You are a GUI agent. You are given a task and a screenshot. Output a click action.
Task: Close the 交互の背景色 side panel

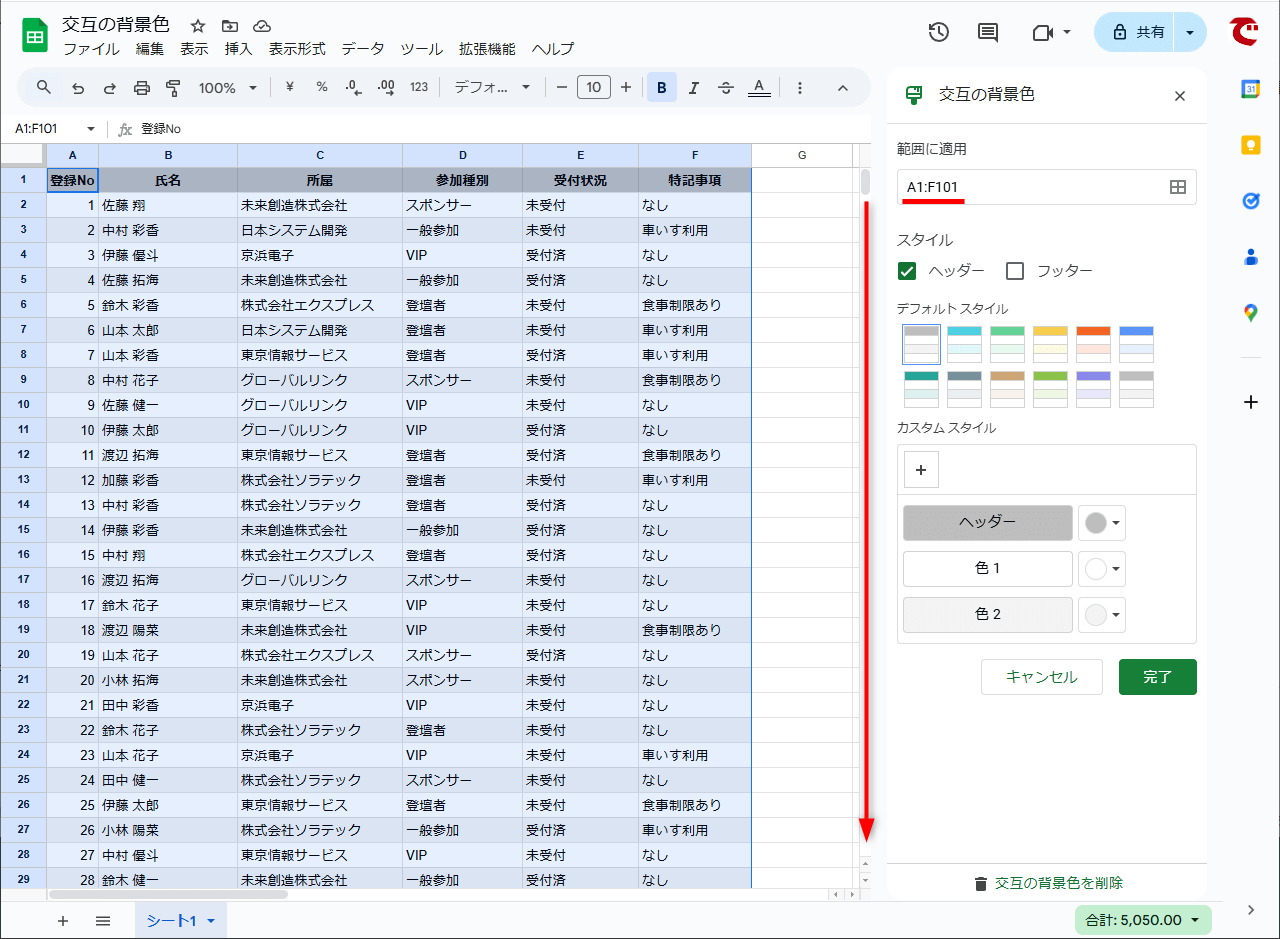point(1180,96)
